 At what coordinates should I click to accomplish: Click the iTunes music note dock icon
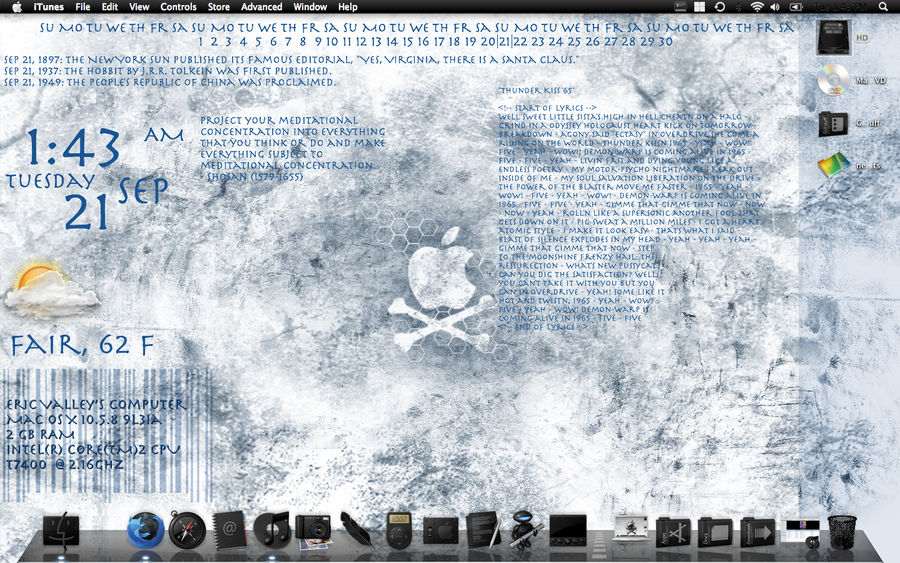(x=272, y=529)
